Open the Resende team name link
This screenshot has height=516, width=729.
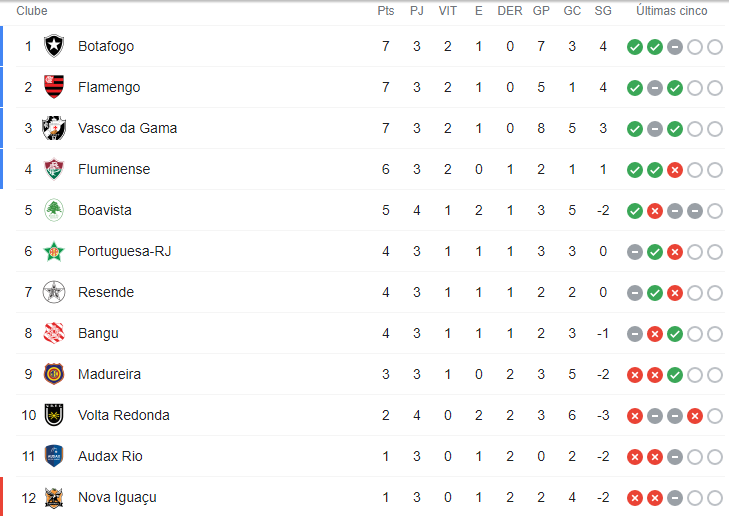(x=106, y=292)
